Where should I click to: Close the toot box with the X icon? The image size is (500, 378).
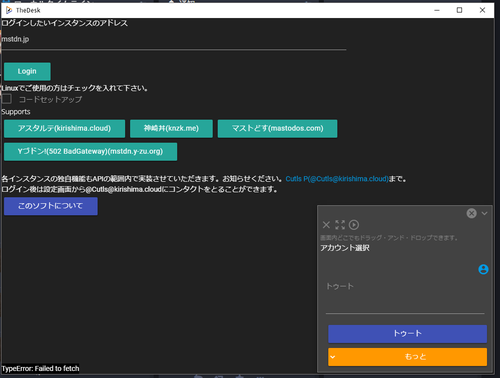pyautogui.click(x=326, y=225)
